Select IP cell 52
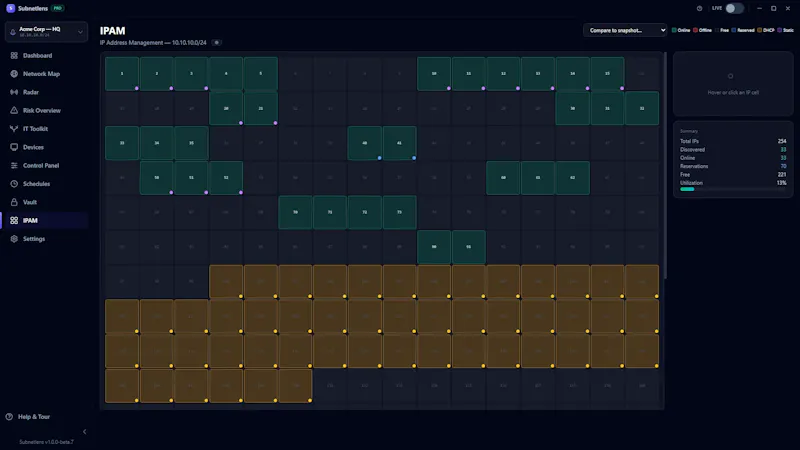 (x=226, y=178)
